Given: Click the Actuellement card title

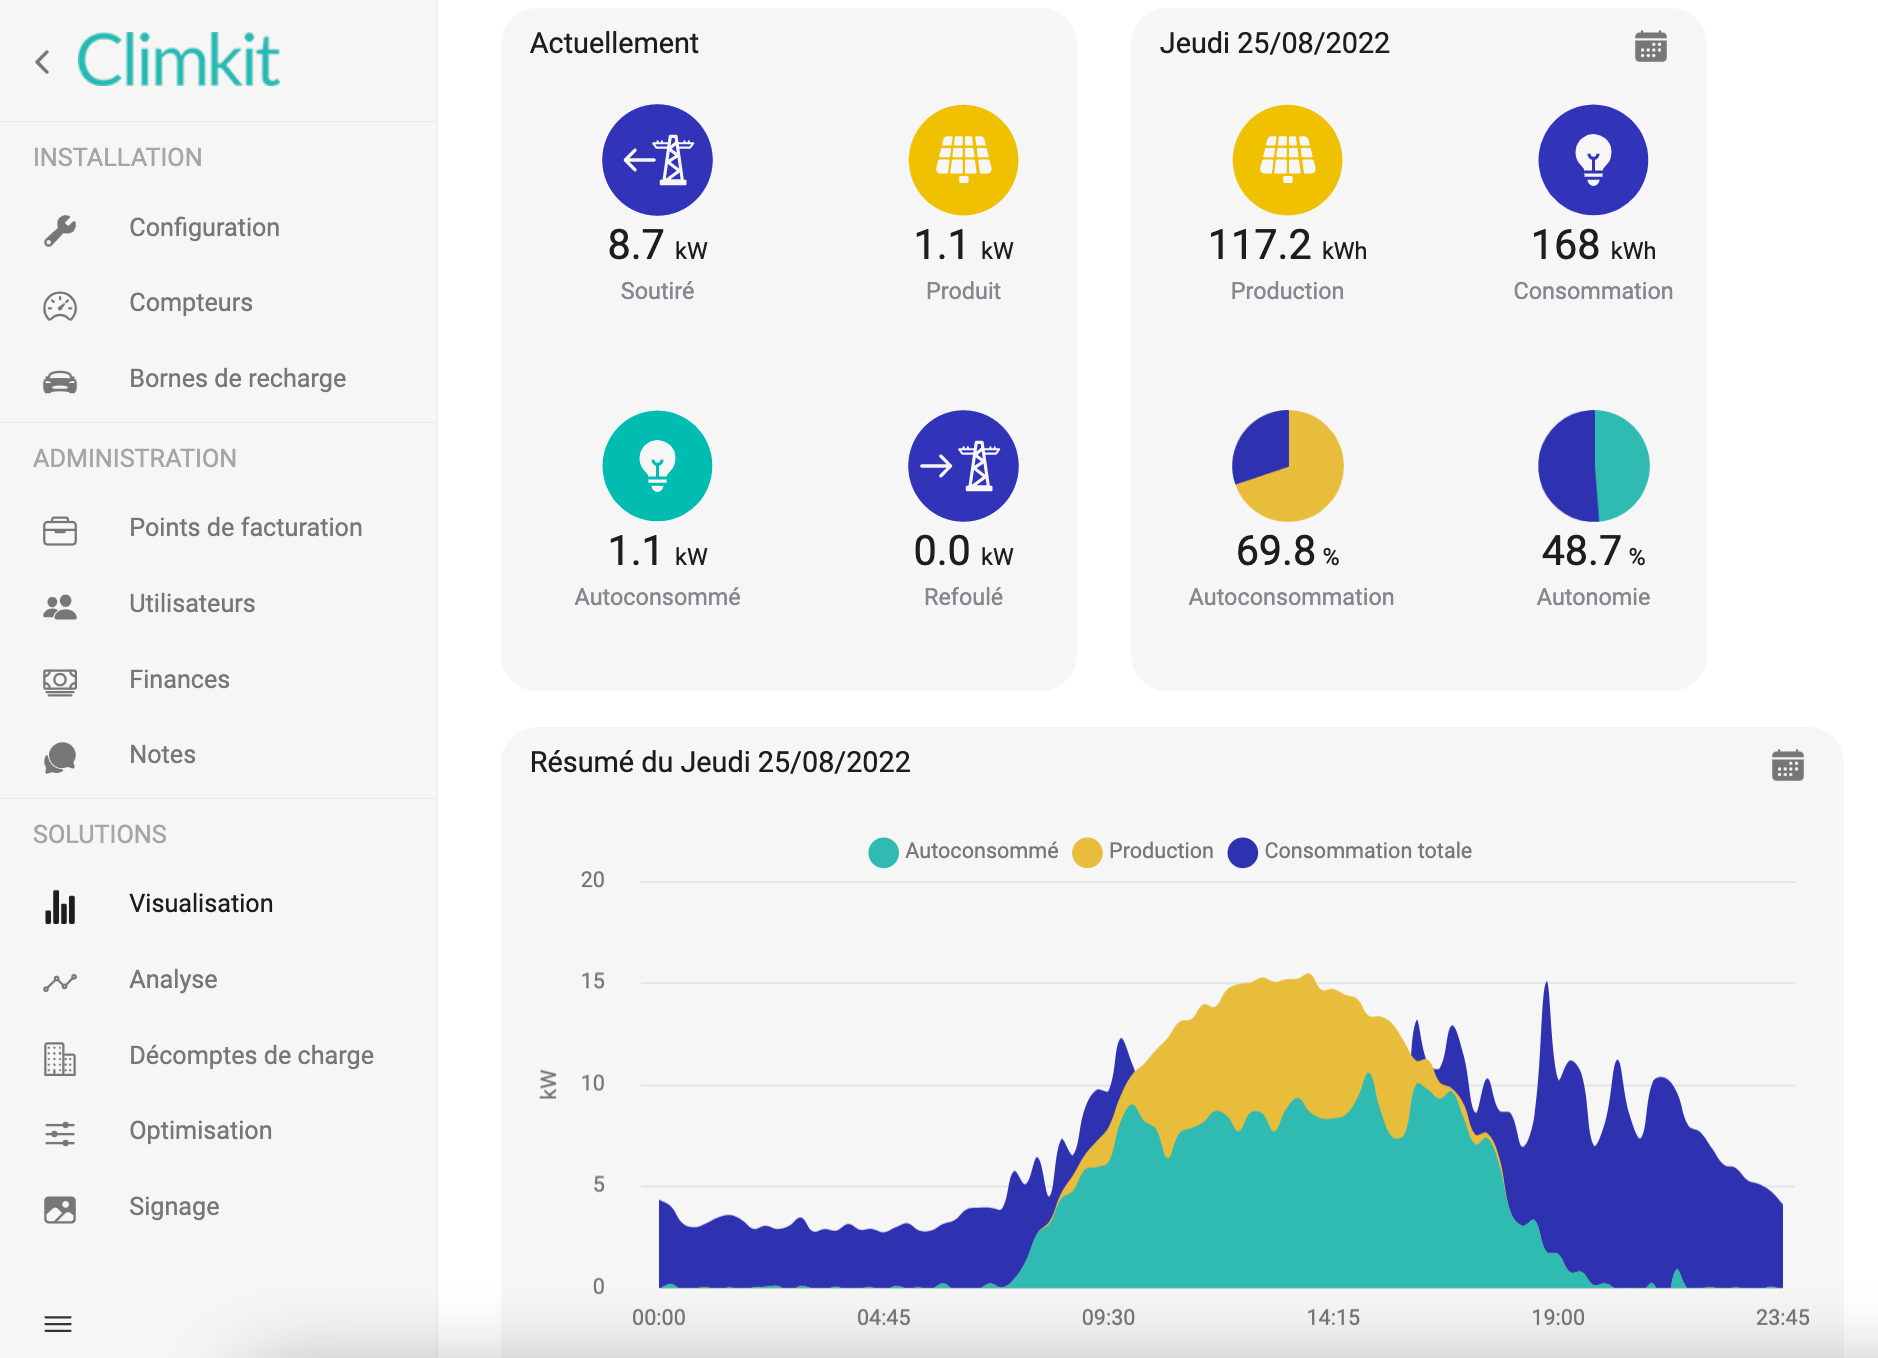Looking at the screenshot, I should pyautogui.click(x=614, y=44).
